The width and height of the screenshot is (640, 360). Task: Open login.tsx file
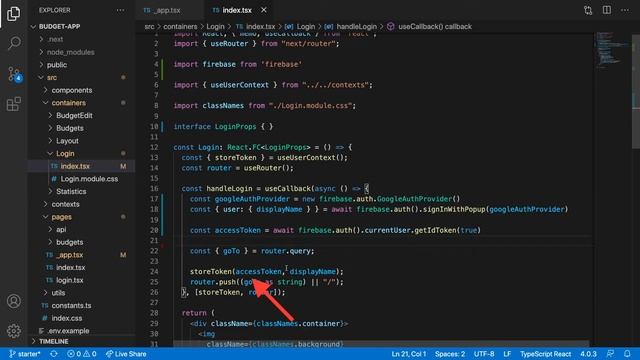click(82, 280)
